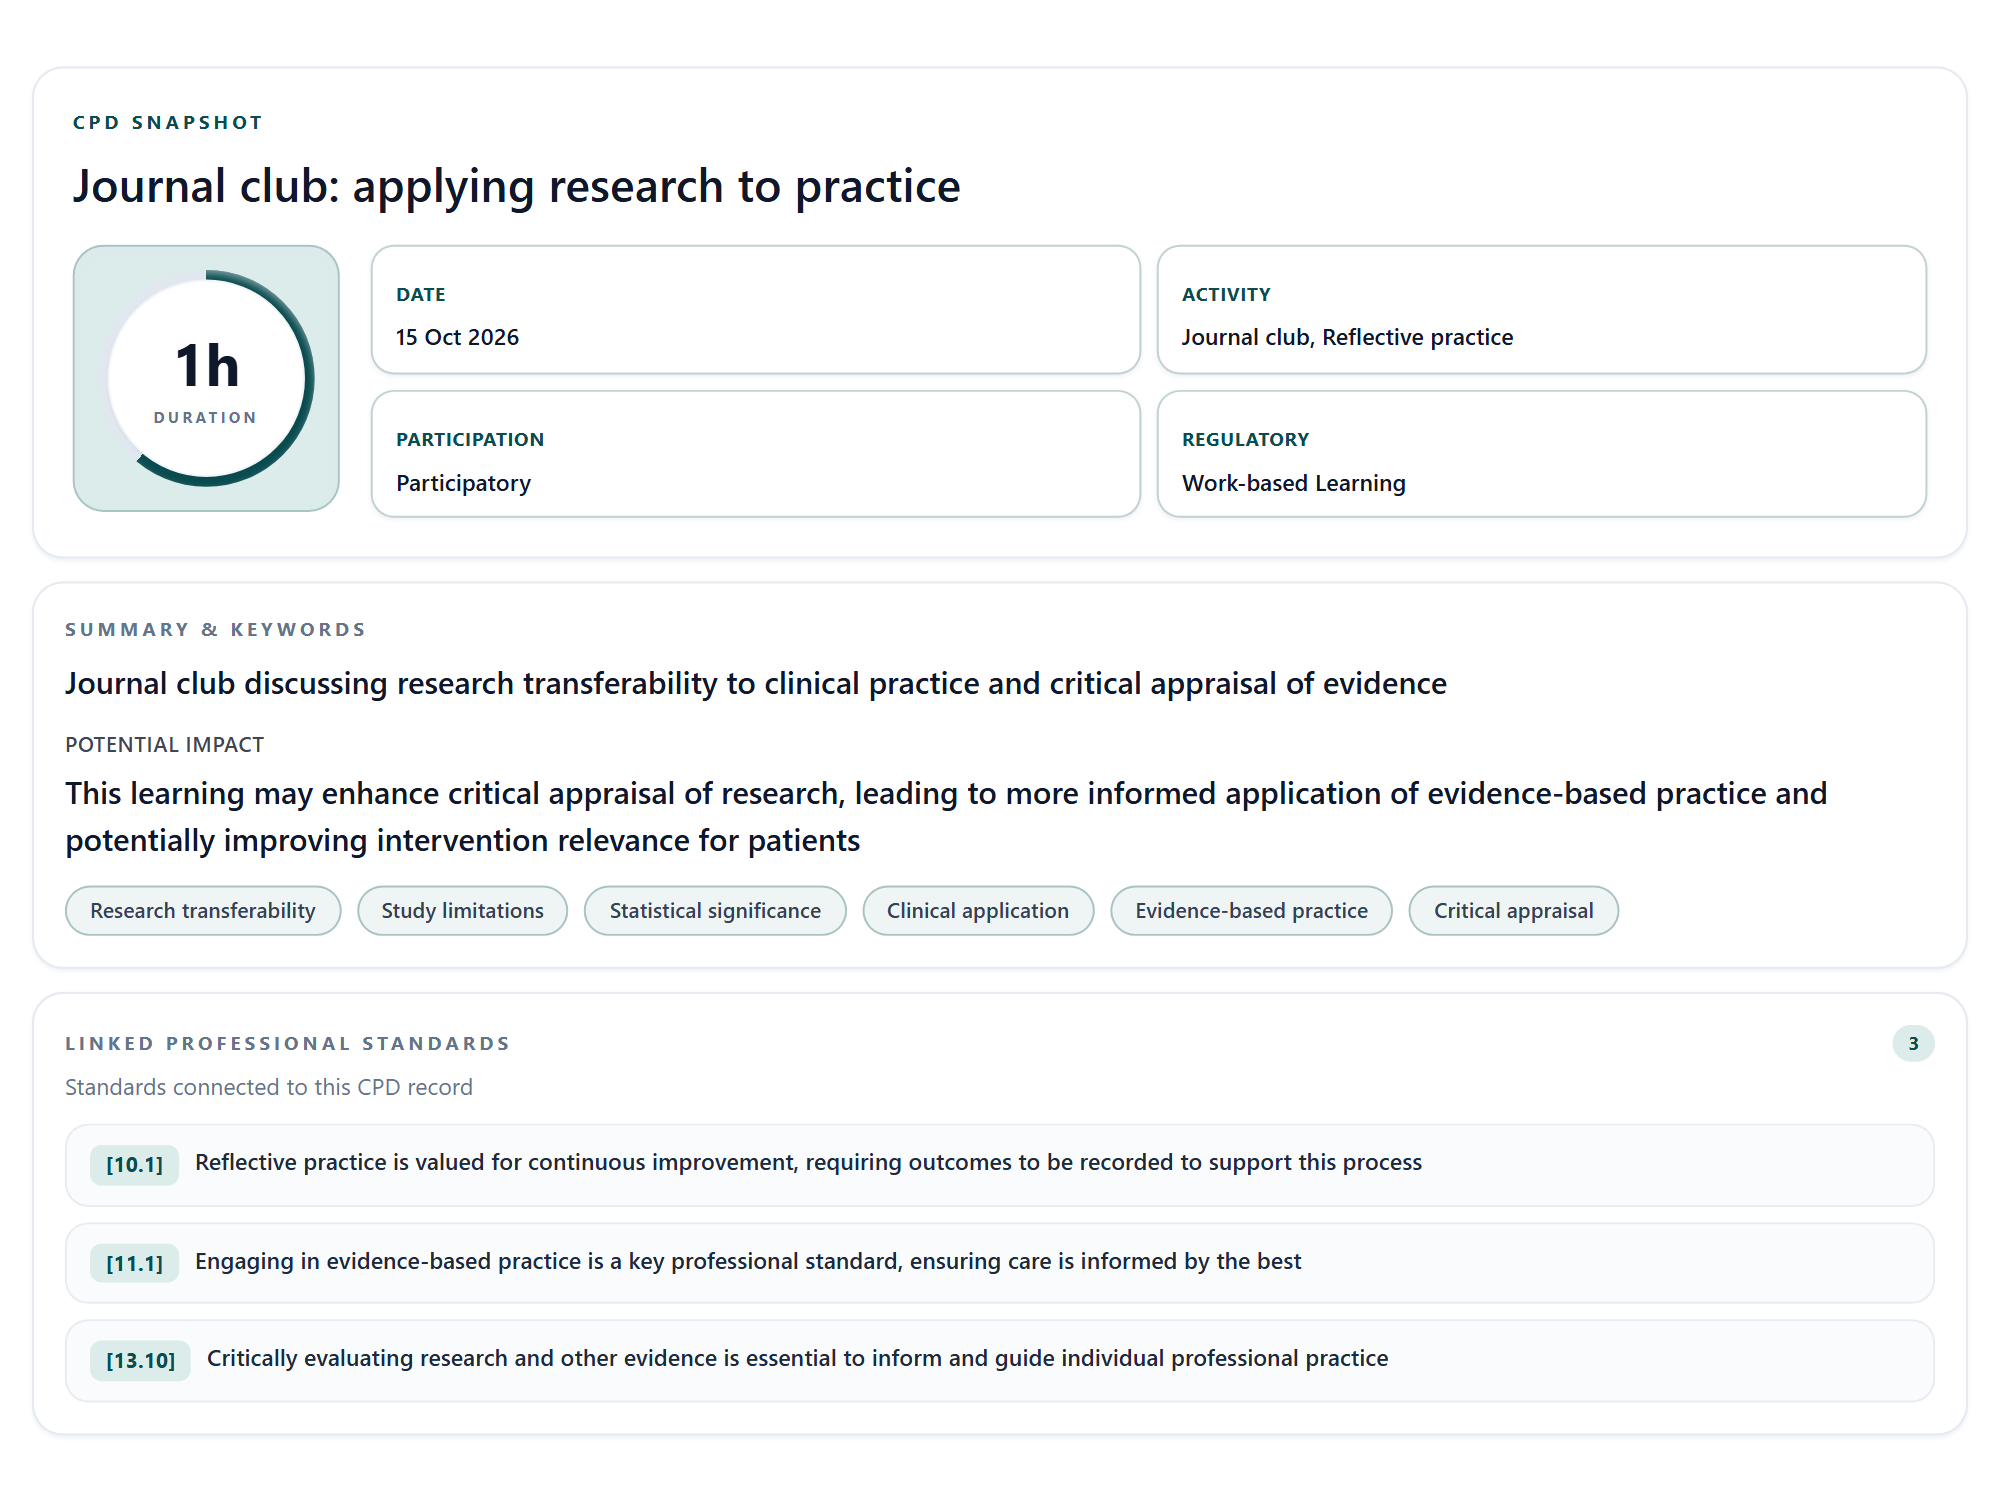Click the Critical appraisal keyword tag

(x=1513, y=911)
